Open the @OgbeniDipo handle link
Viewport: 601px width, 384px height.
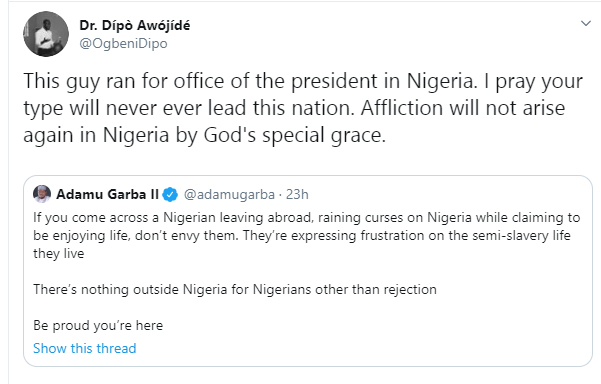(x=123, y=44)
